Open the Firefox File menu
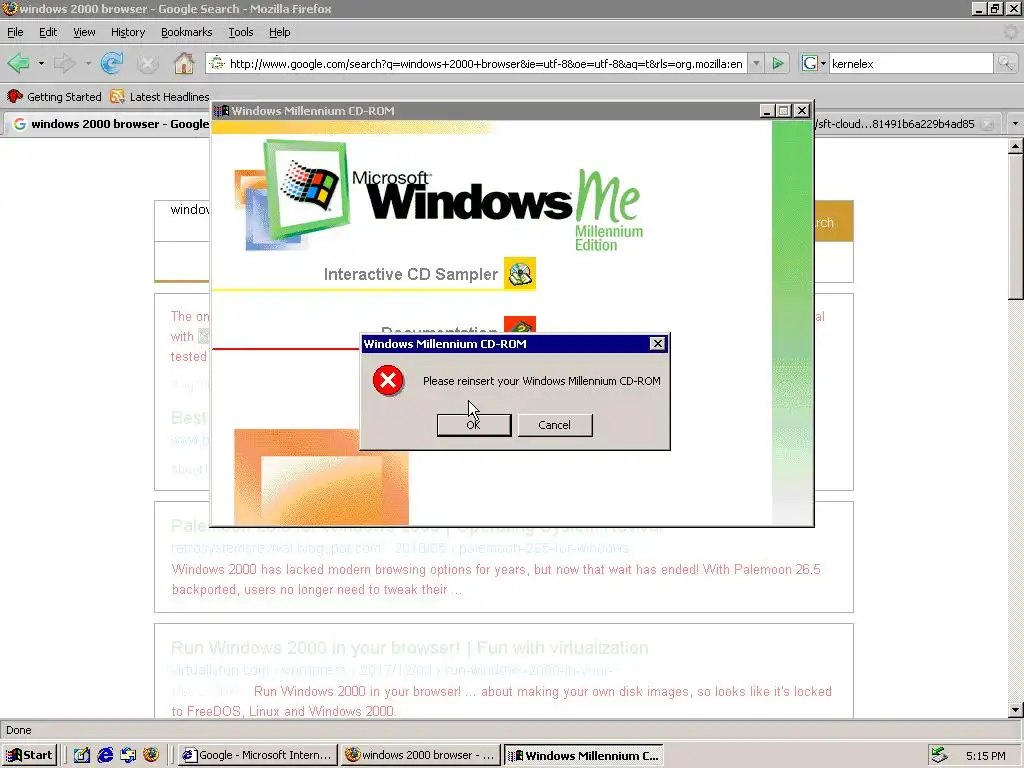The height and width of the screenshot is (768, 1024). tap(15, 32)
